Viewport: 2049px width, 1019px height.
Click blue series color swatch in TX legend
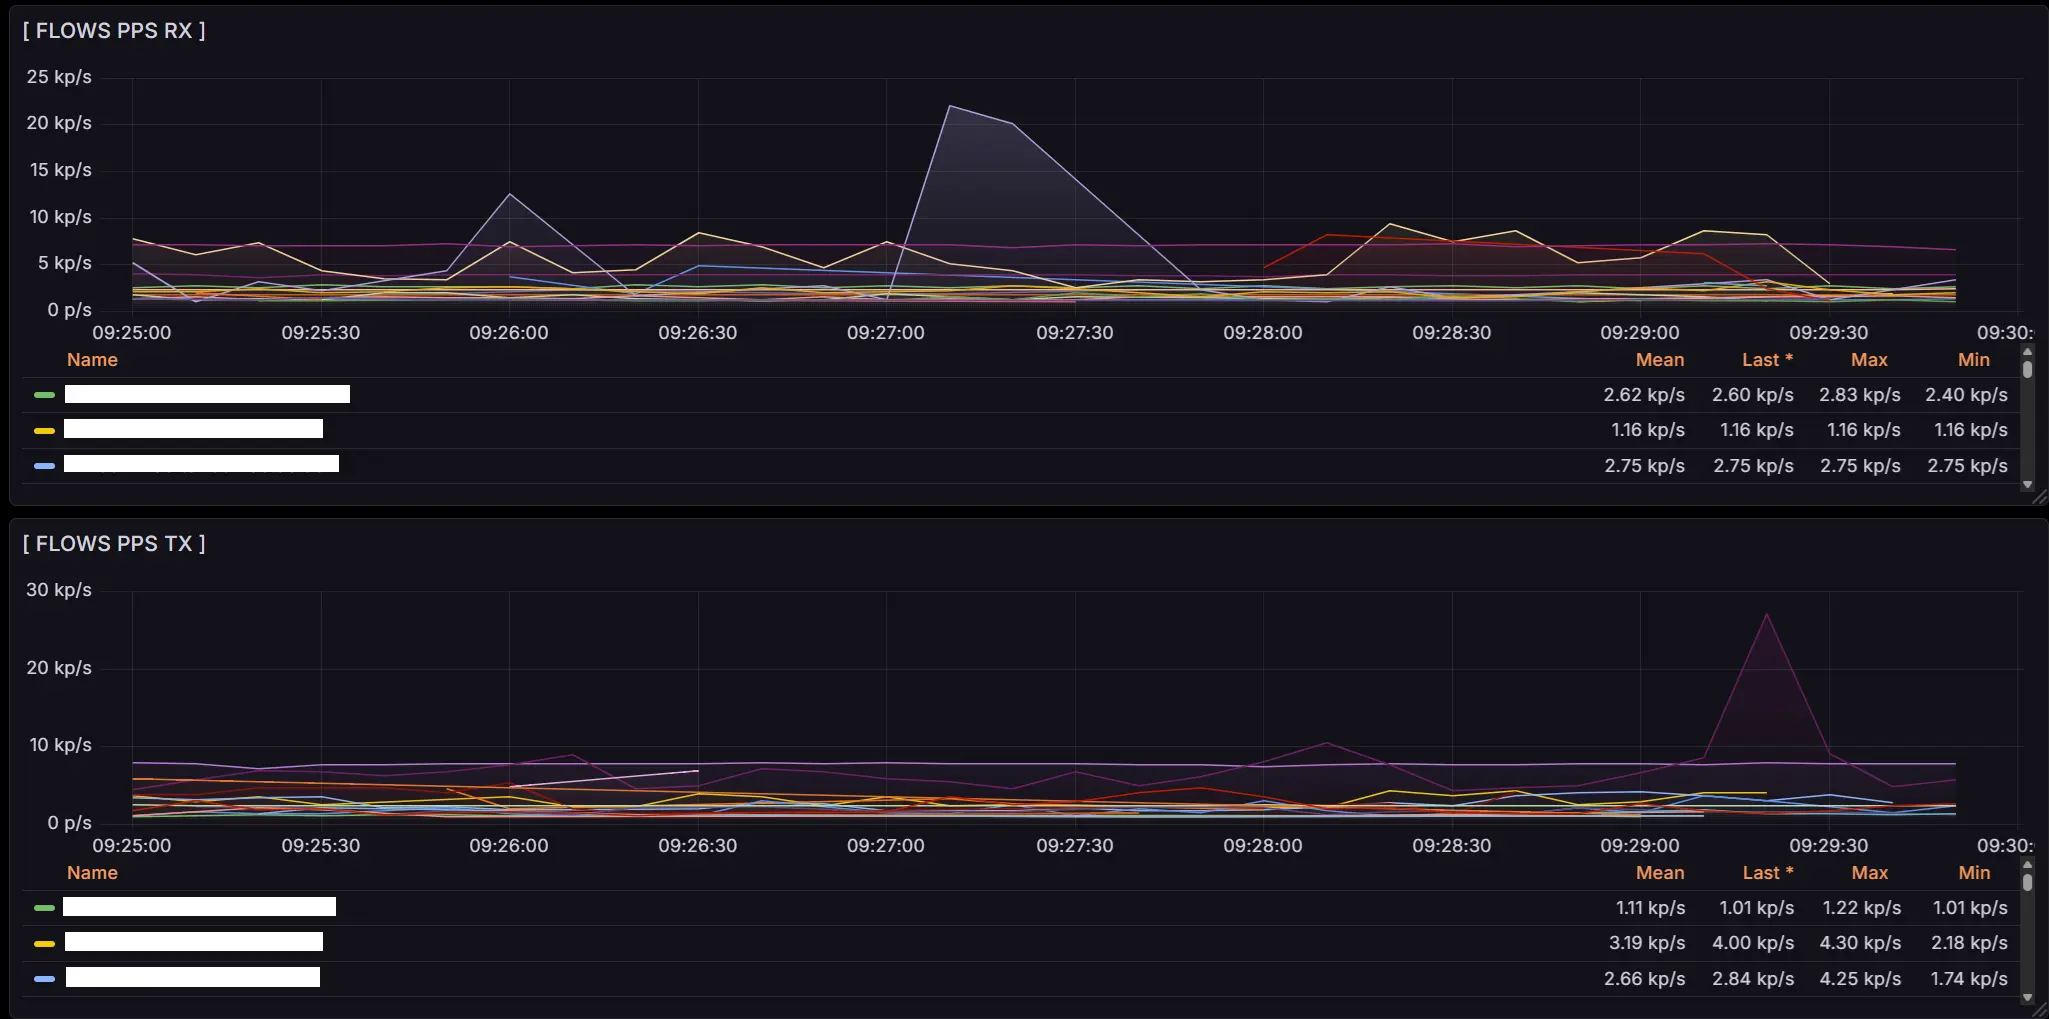pyautogui.click(x=44, y=979)
